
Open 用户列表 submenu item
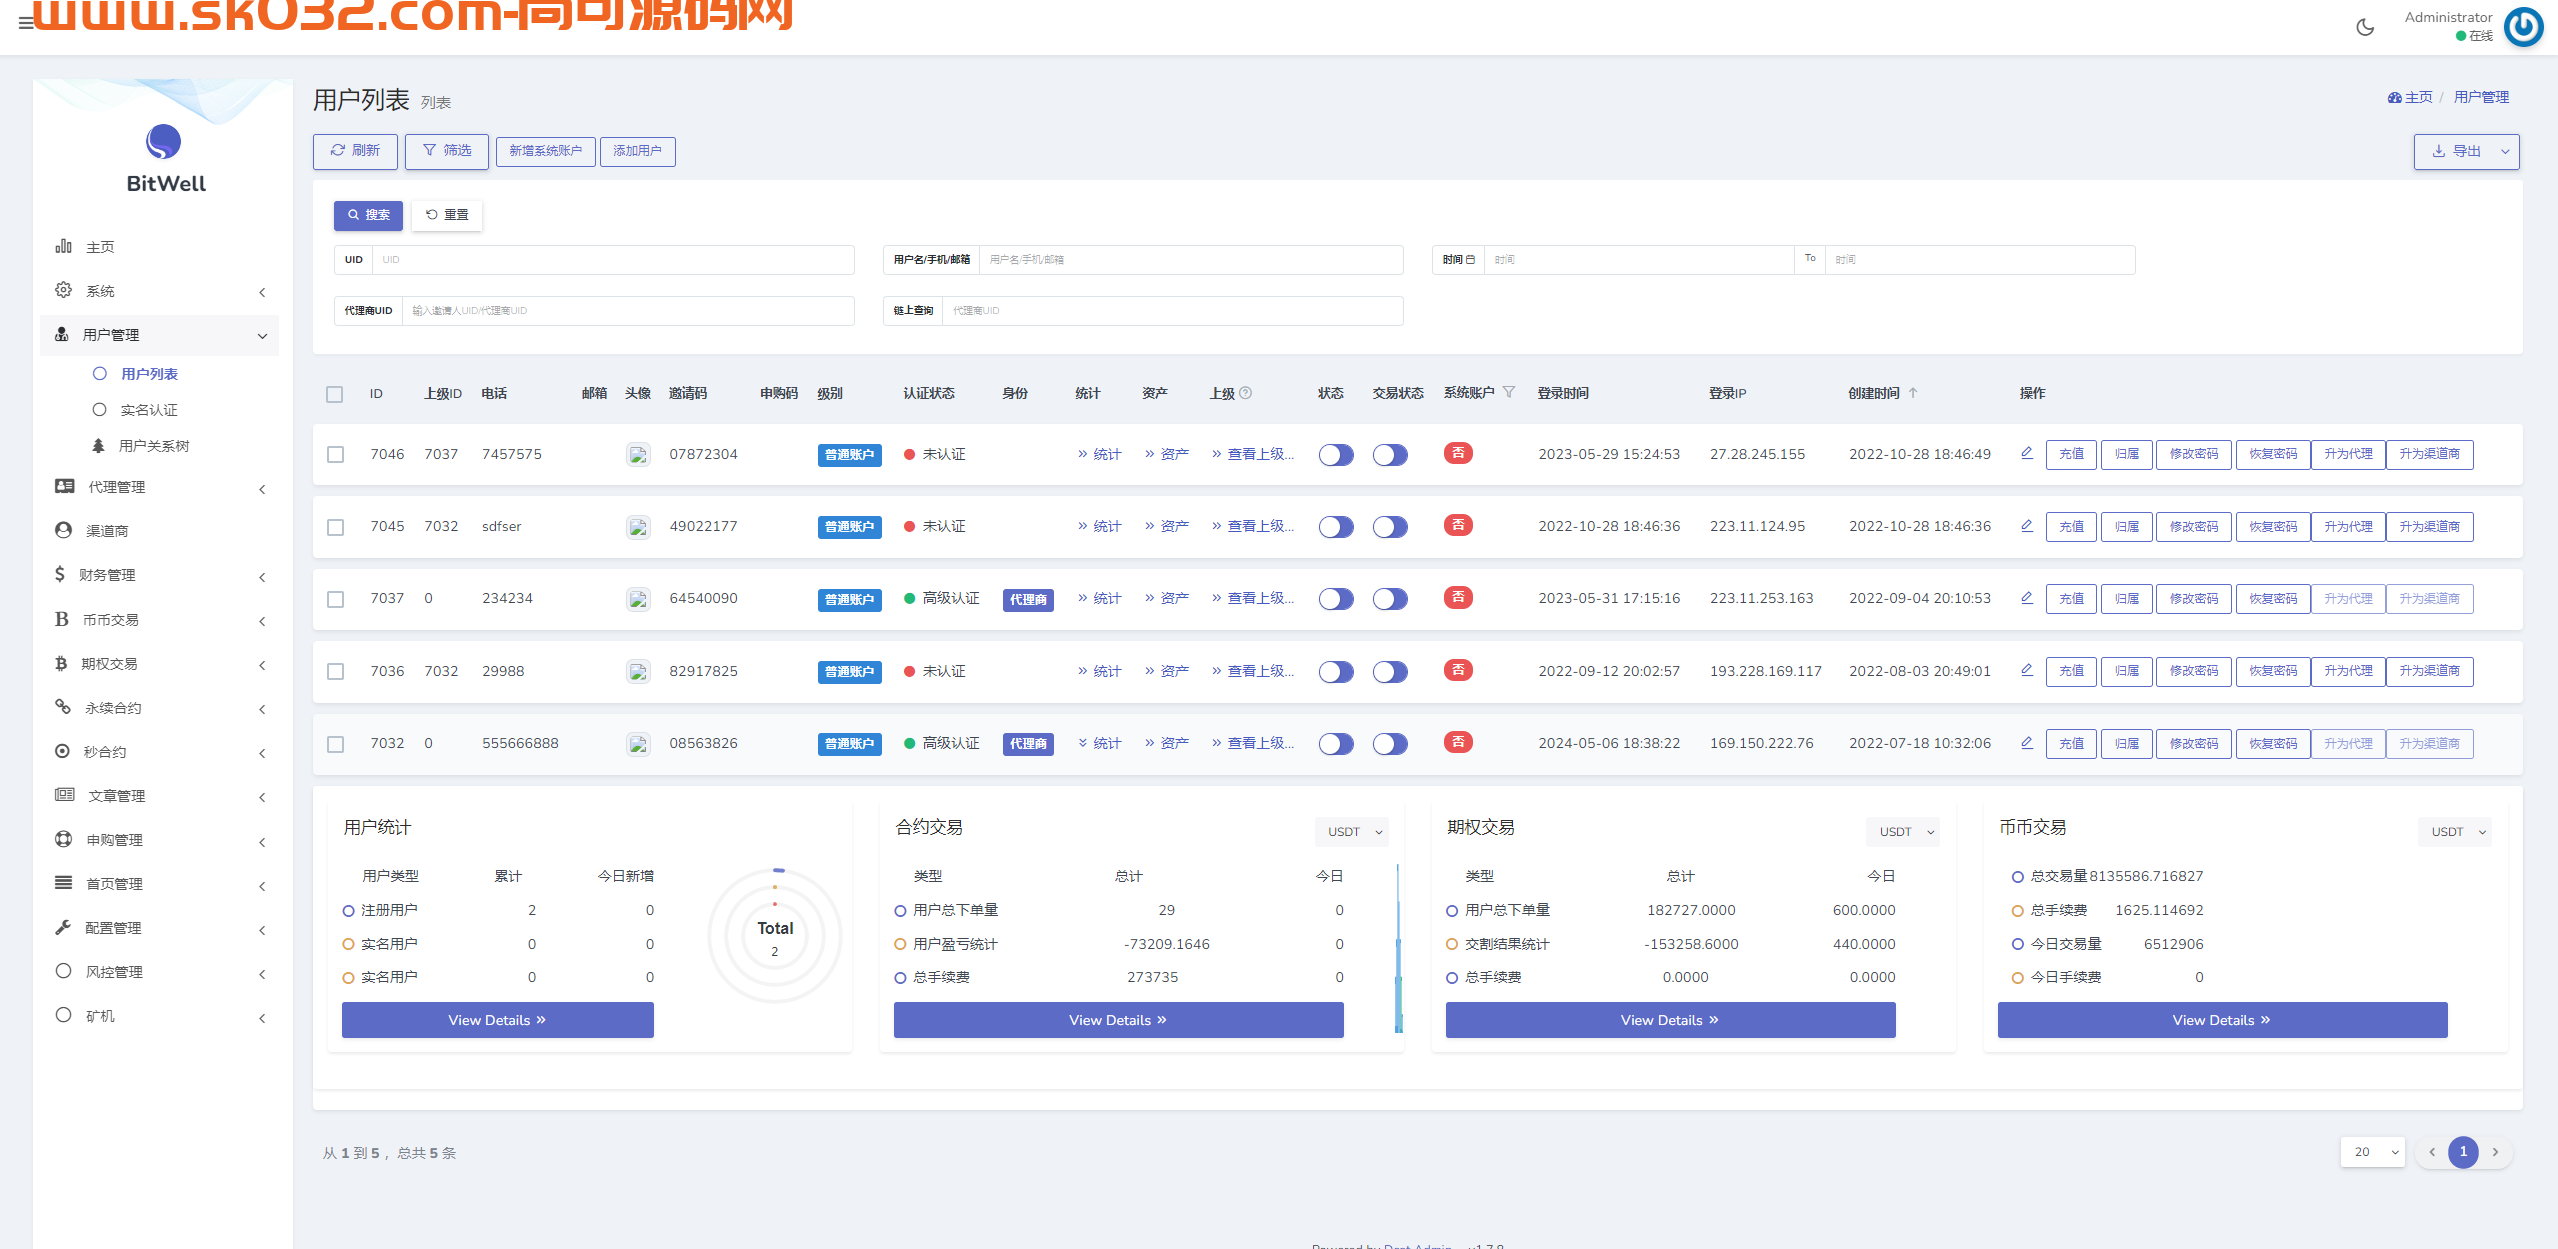pyautogui.click(x=149, y=374)
